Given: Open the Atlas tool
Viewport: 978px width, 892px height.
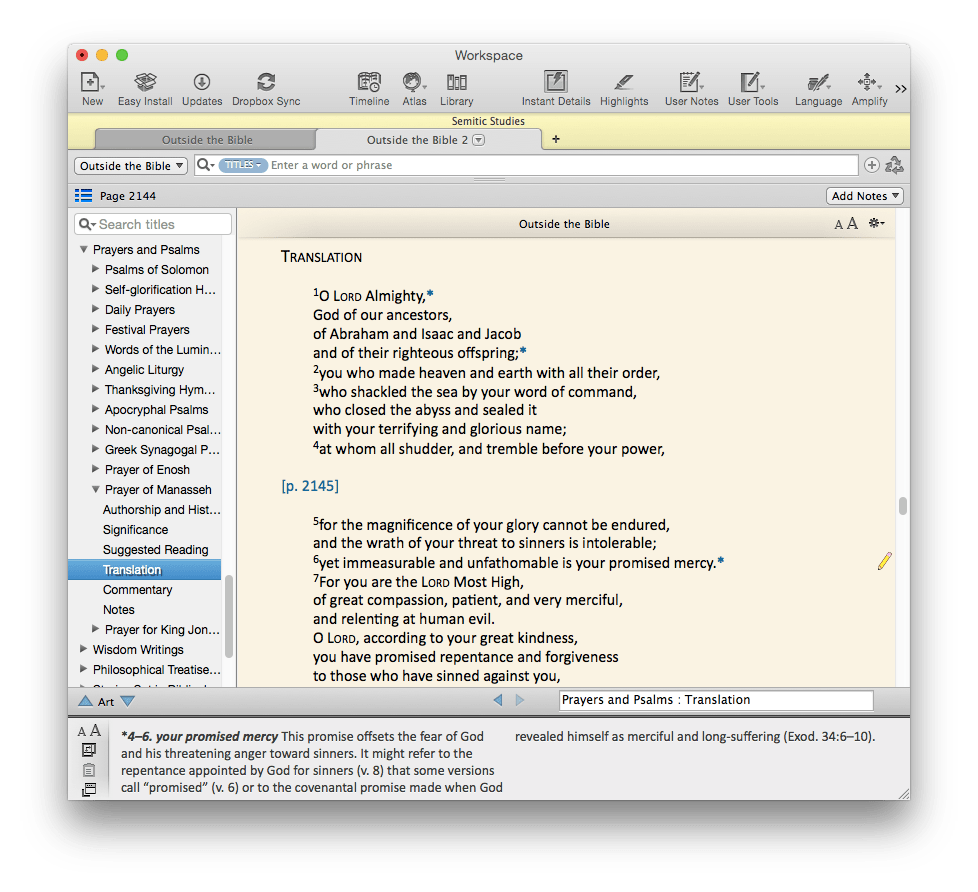Looking at the screenshot, I should 414,83.
